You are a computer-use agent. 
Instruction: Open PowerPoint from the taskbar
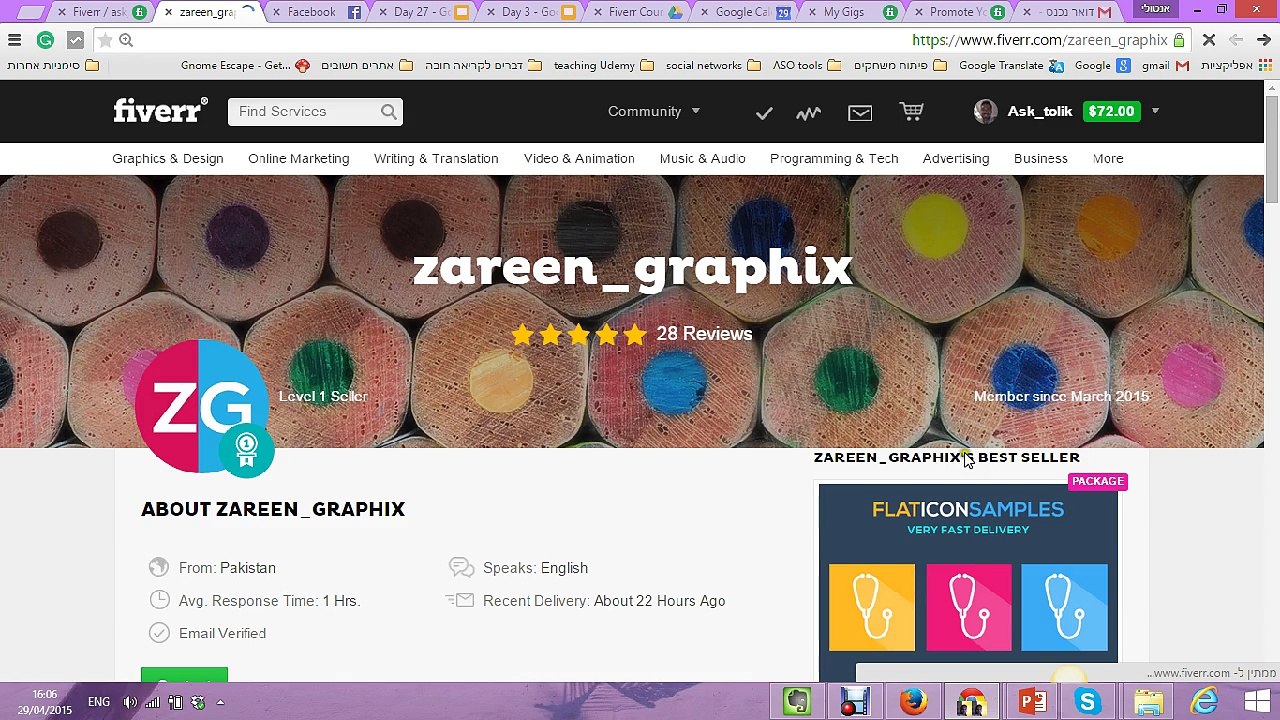pyautogui.click(x=1032, y=701)
